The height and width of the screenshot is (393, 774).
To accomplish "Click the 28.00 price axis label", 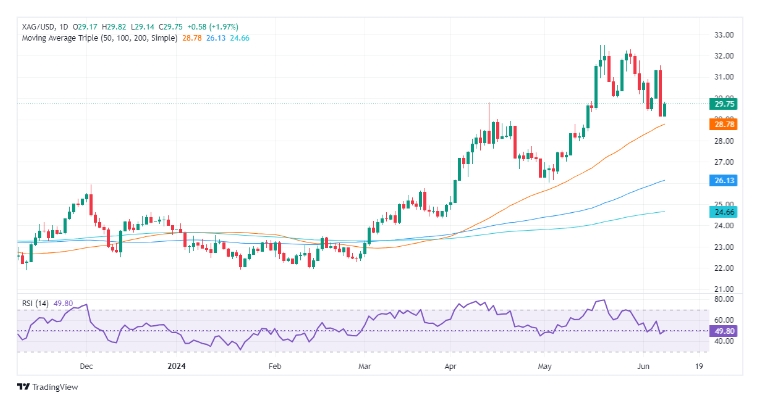I will click(x=724, y=141).
